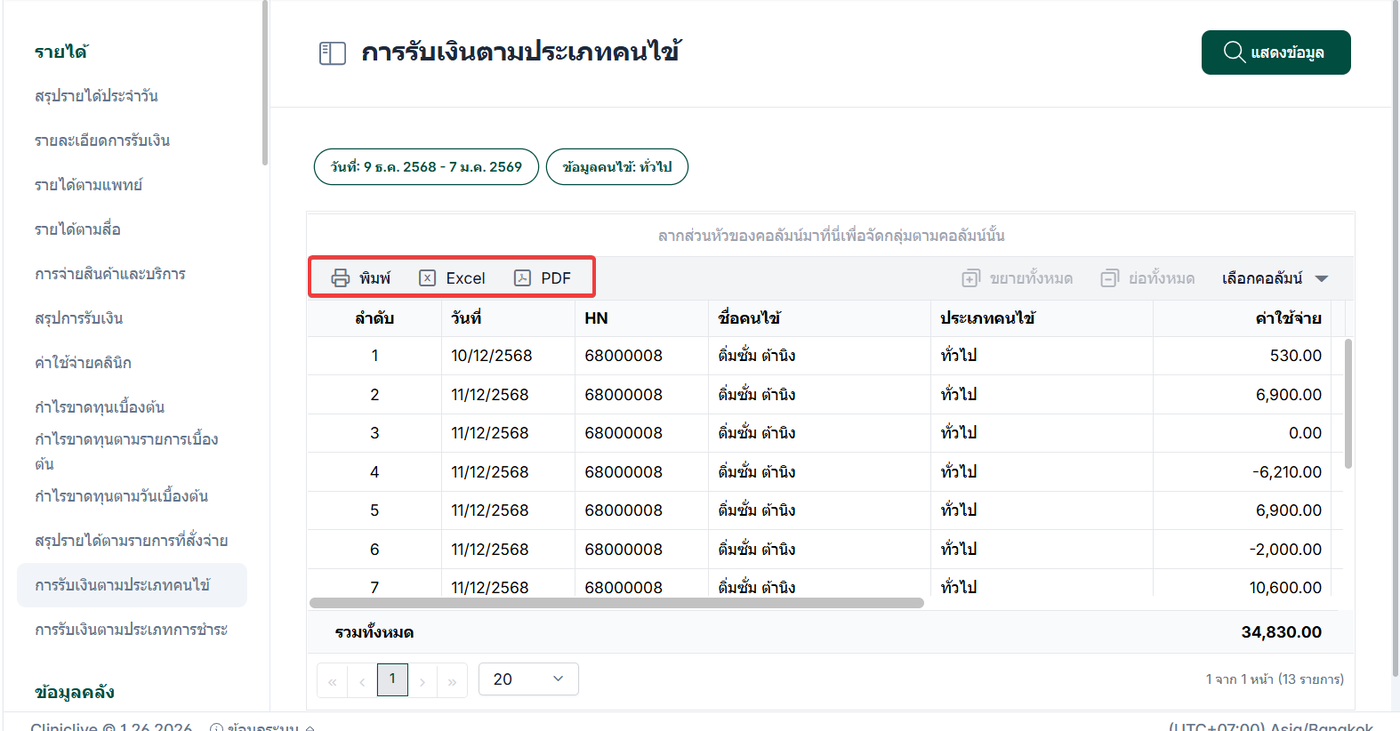Click the table's vertical scrollbar

tap(1348, 403)
